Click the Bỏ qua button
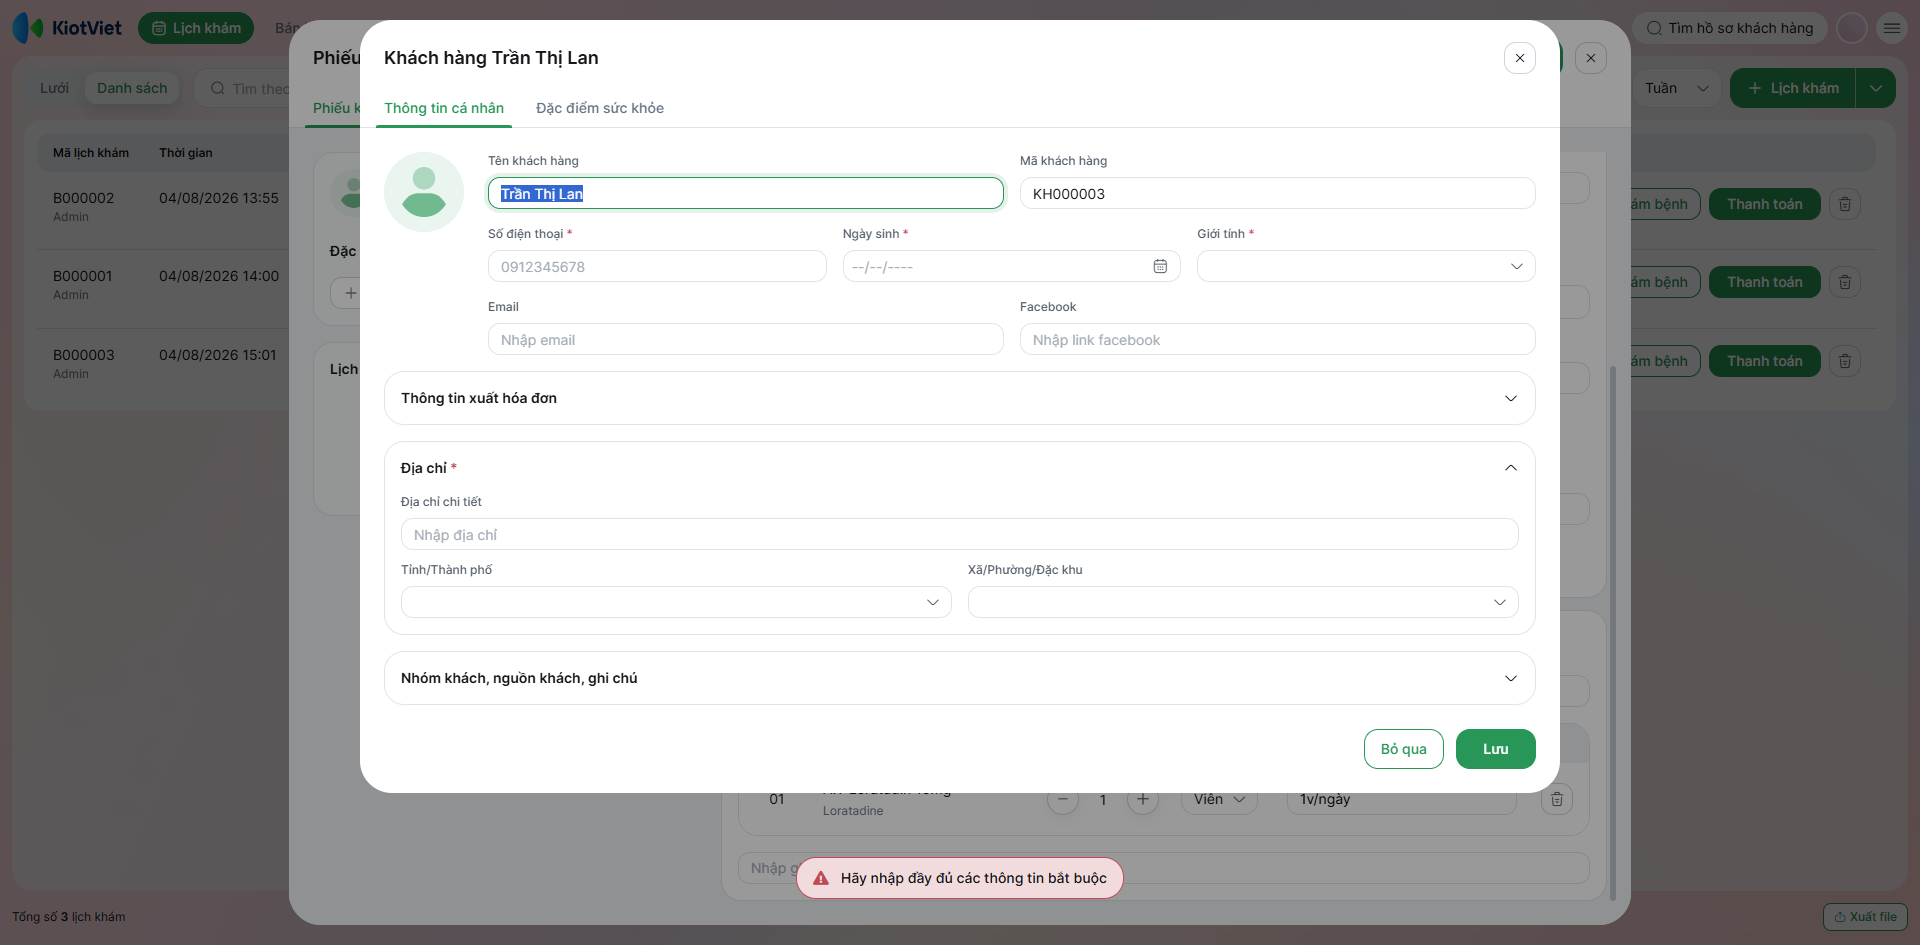1920x945 pixels. pos(1403,749)
